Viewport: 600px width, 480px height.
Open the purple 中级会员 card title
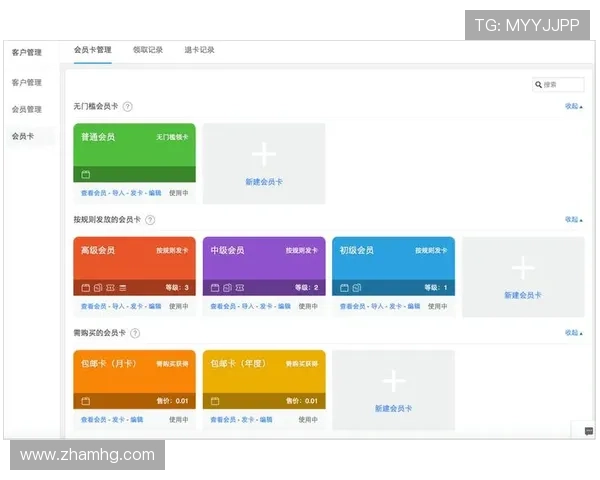click(x=227, y=250)
